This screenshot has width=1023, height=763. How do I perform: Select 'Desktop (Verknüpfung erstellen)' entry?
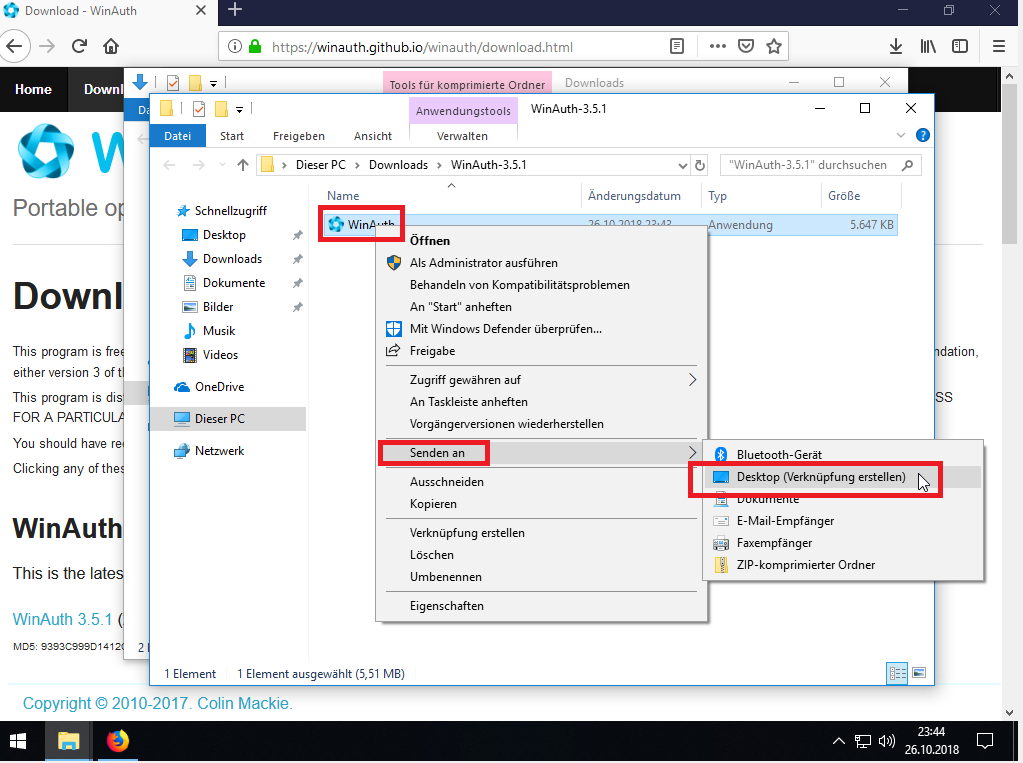pos(820,477)
